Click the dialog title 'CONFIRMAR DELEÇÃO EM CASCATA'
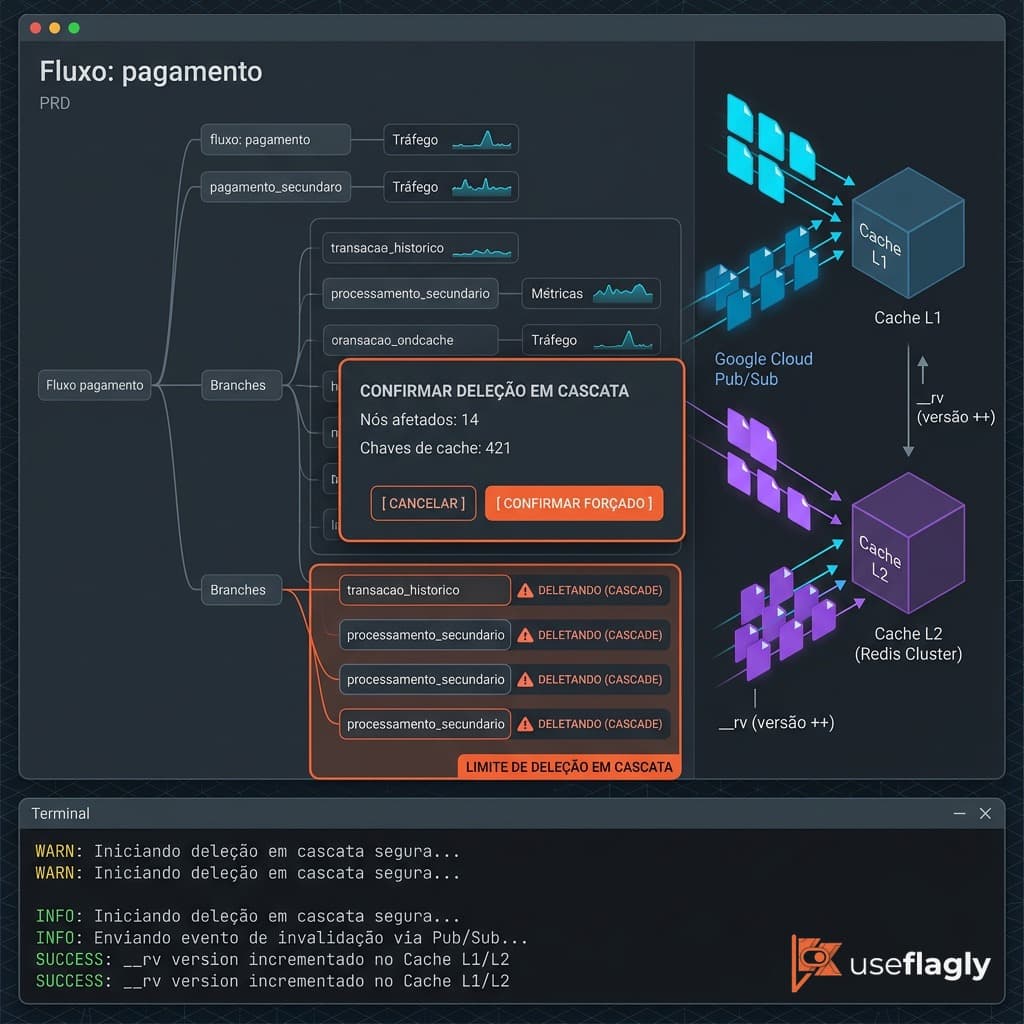The image size is (1024, 1024). point(494,391)
